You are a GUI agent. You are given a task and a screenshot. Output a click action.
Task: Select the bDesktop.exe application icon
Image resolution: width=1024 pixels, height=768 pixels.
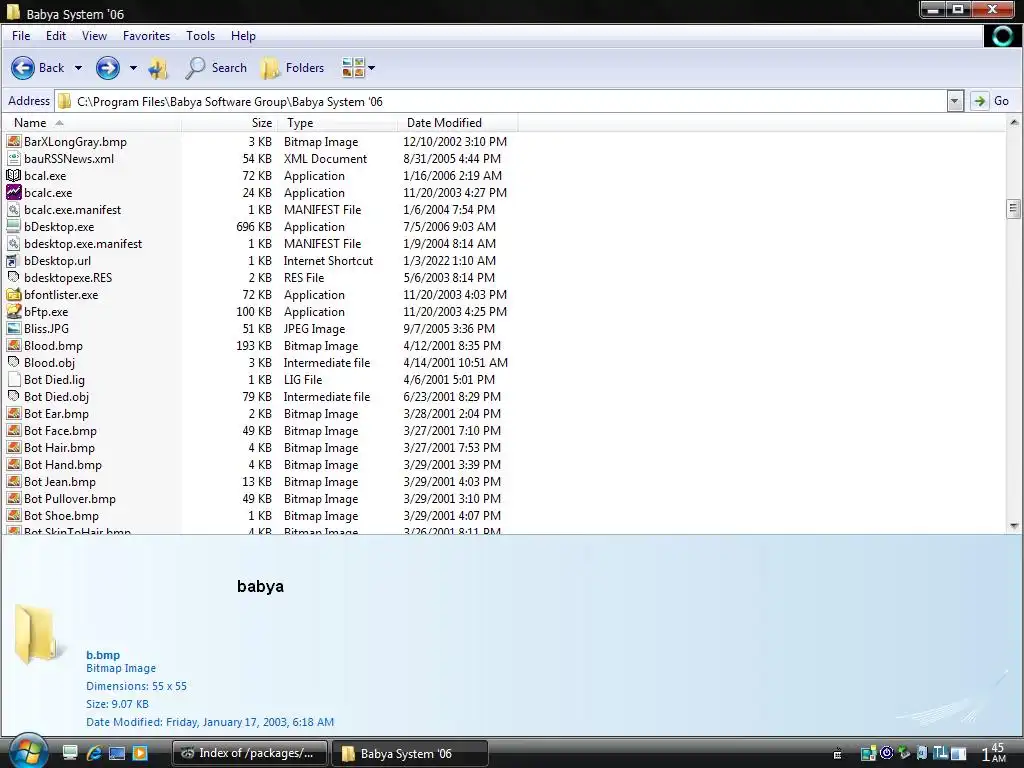13,227
